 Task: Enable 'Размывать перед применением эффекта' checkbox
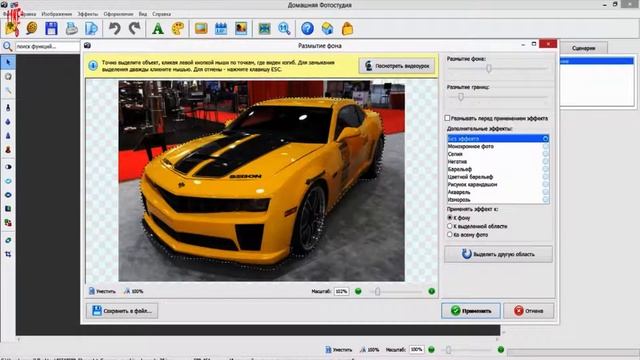447,118
